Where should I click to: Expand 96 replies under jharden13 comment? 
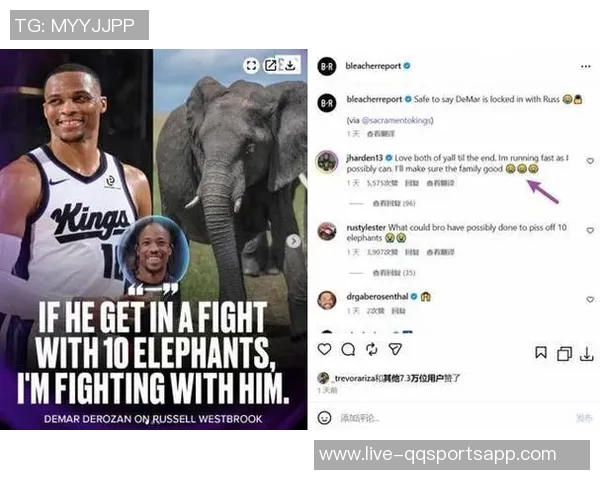click(394, 203)
